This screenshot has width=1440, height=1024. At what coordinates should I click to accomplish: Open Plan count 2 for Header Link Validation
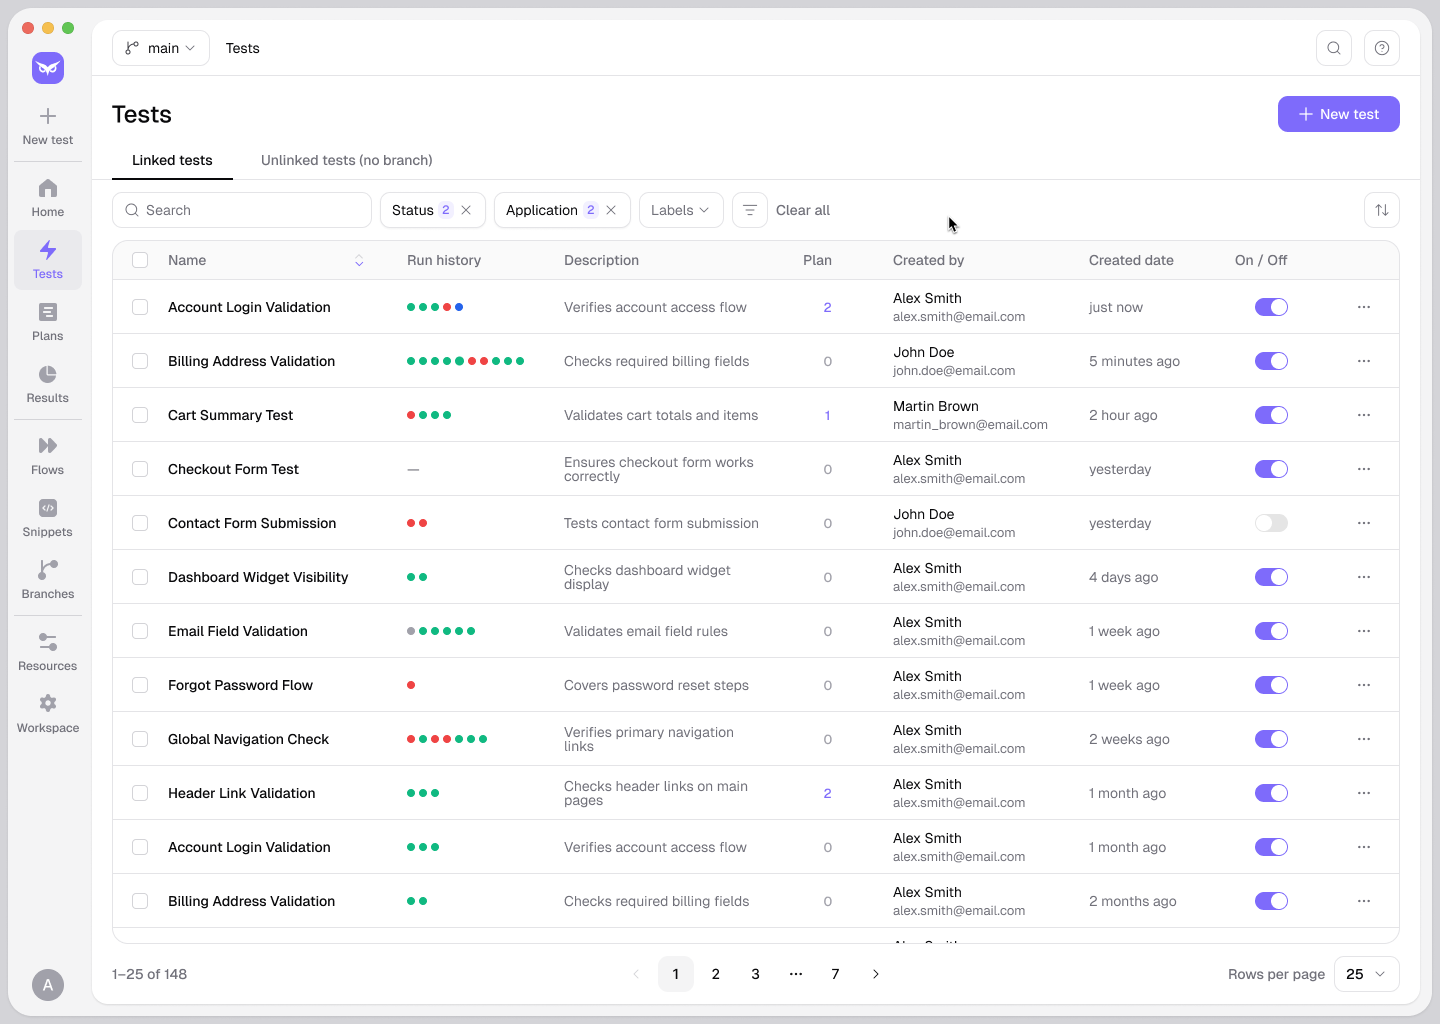click(827, 793)
